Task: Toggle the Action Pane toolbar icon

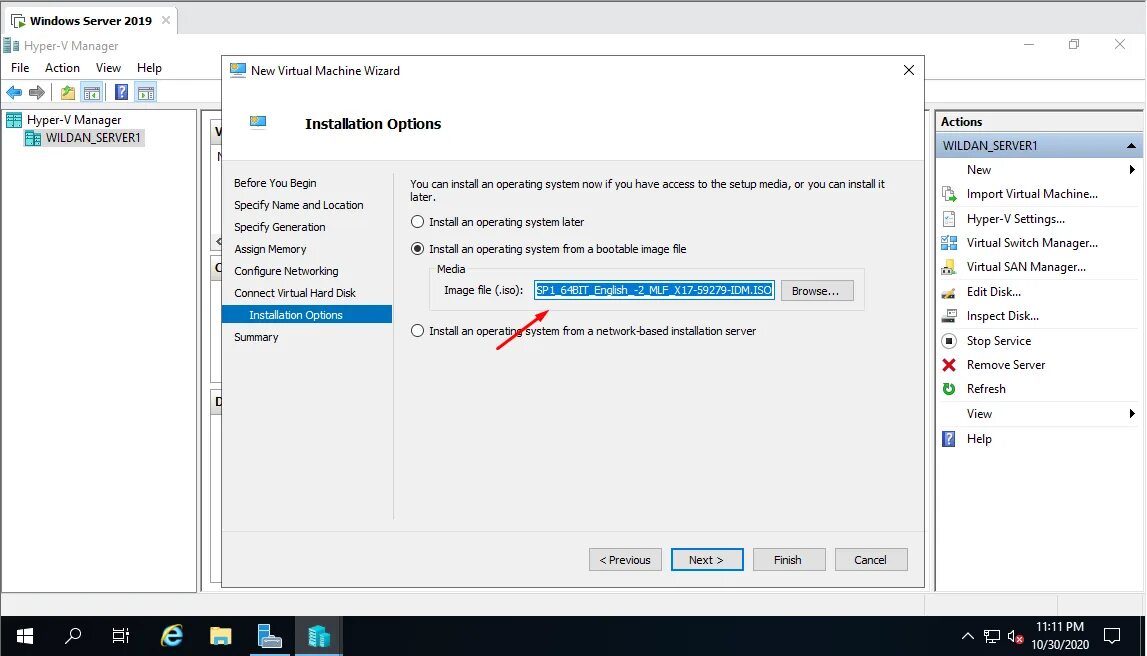Action: (x=146, y=92)
